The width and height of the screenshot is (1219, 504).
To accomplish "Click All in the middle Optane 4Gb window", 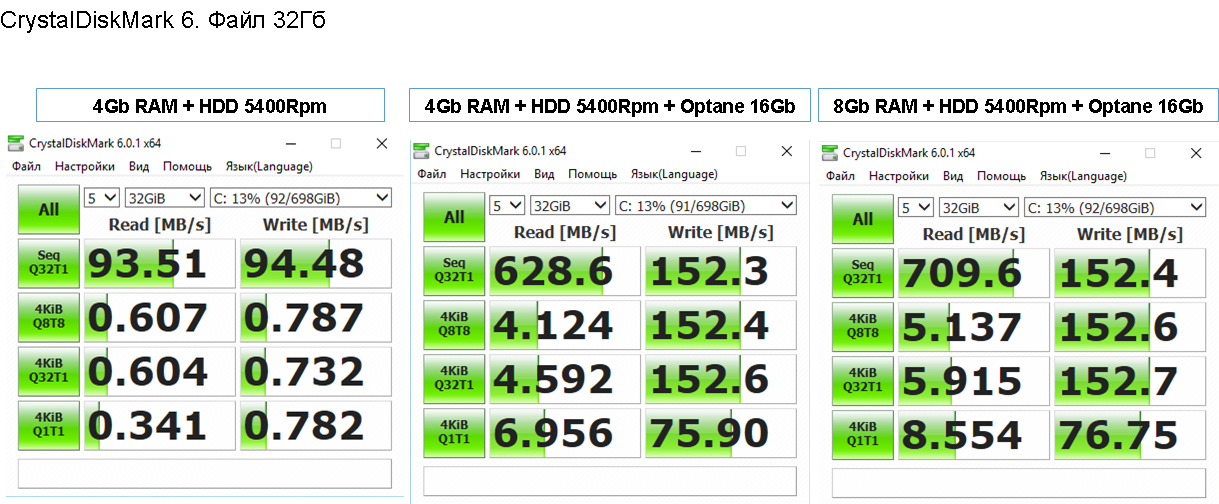I will [454, 217].
